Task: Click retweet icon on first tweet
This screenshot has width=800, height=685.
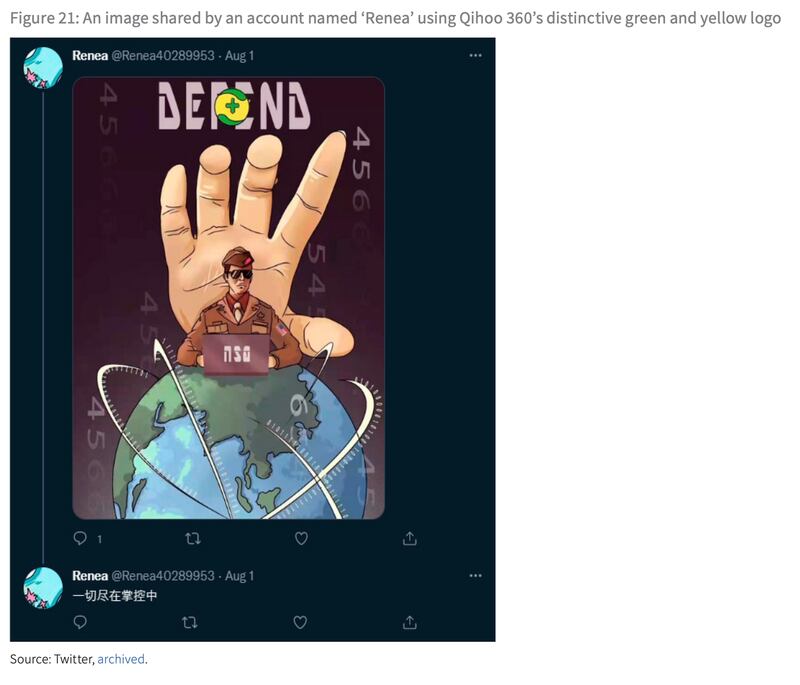Action: tap(193, 538)
